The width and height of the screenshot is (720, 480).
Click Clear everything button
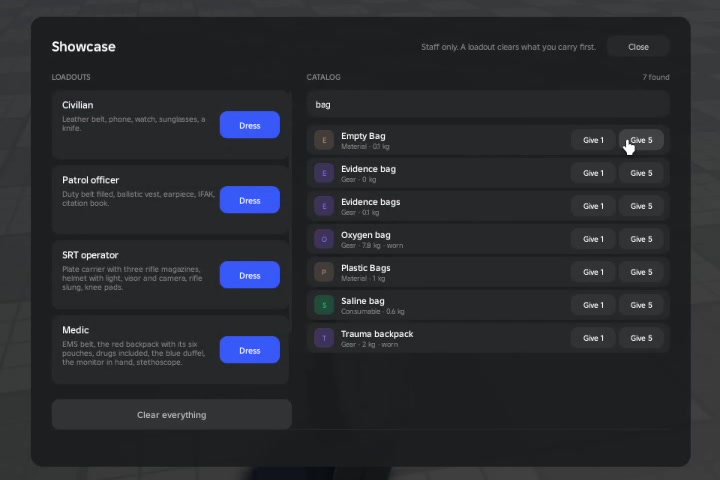pos(172,415)
